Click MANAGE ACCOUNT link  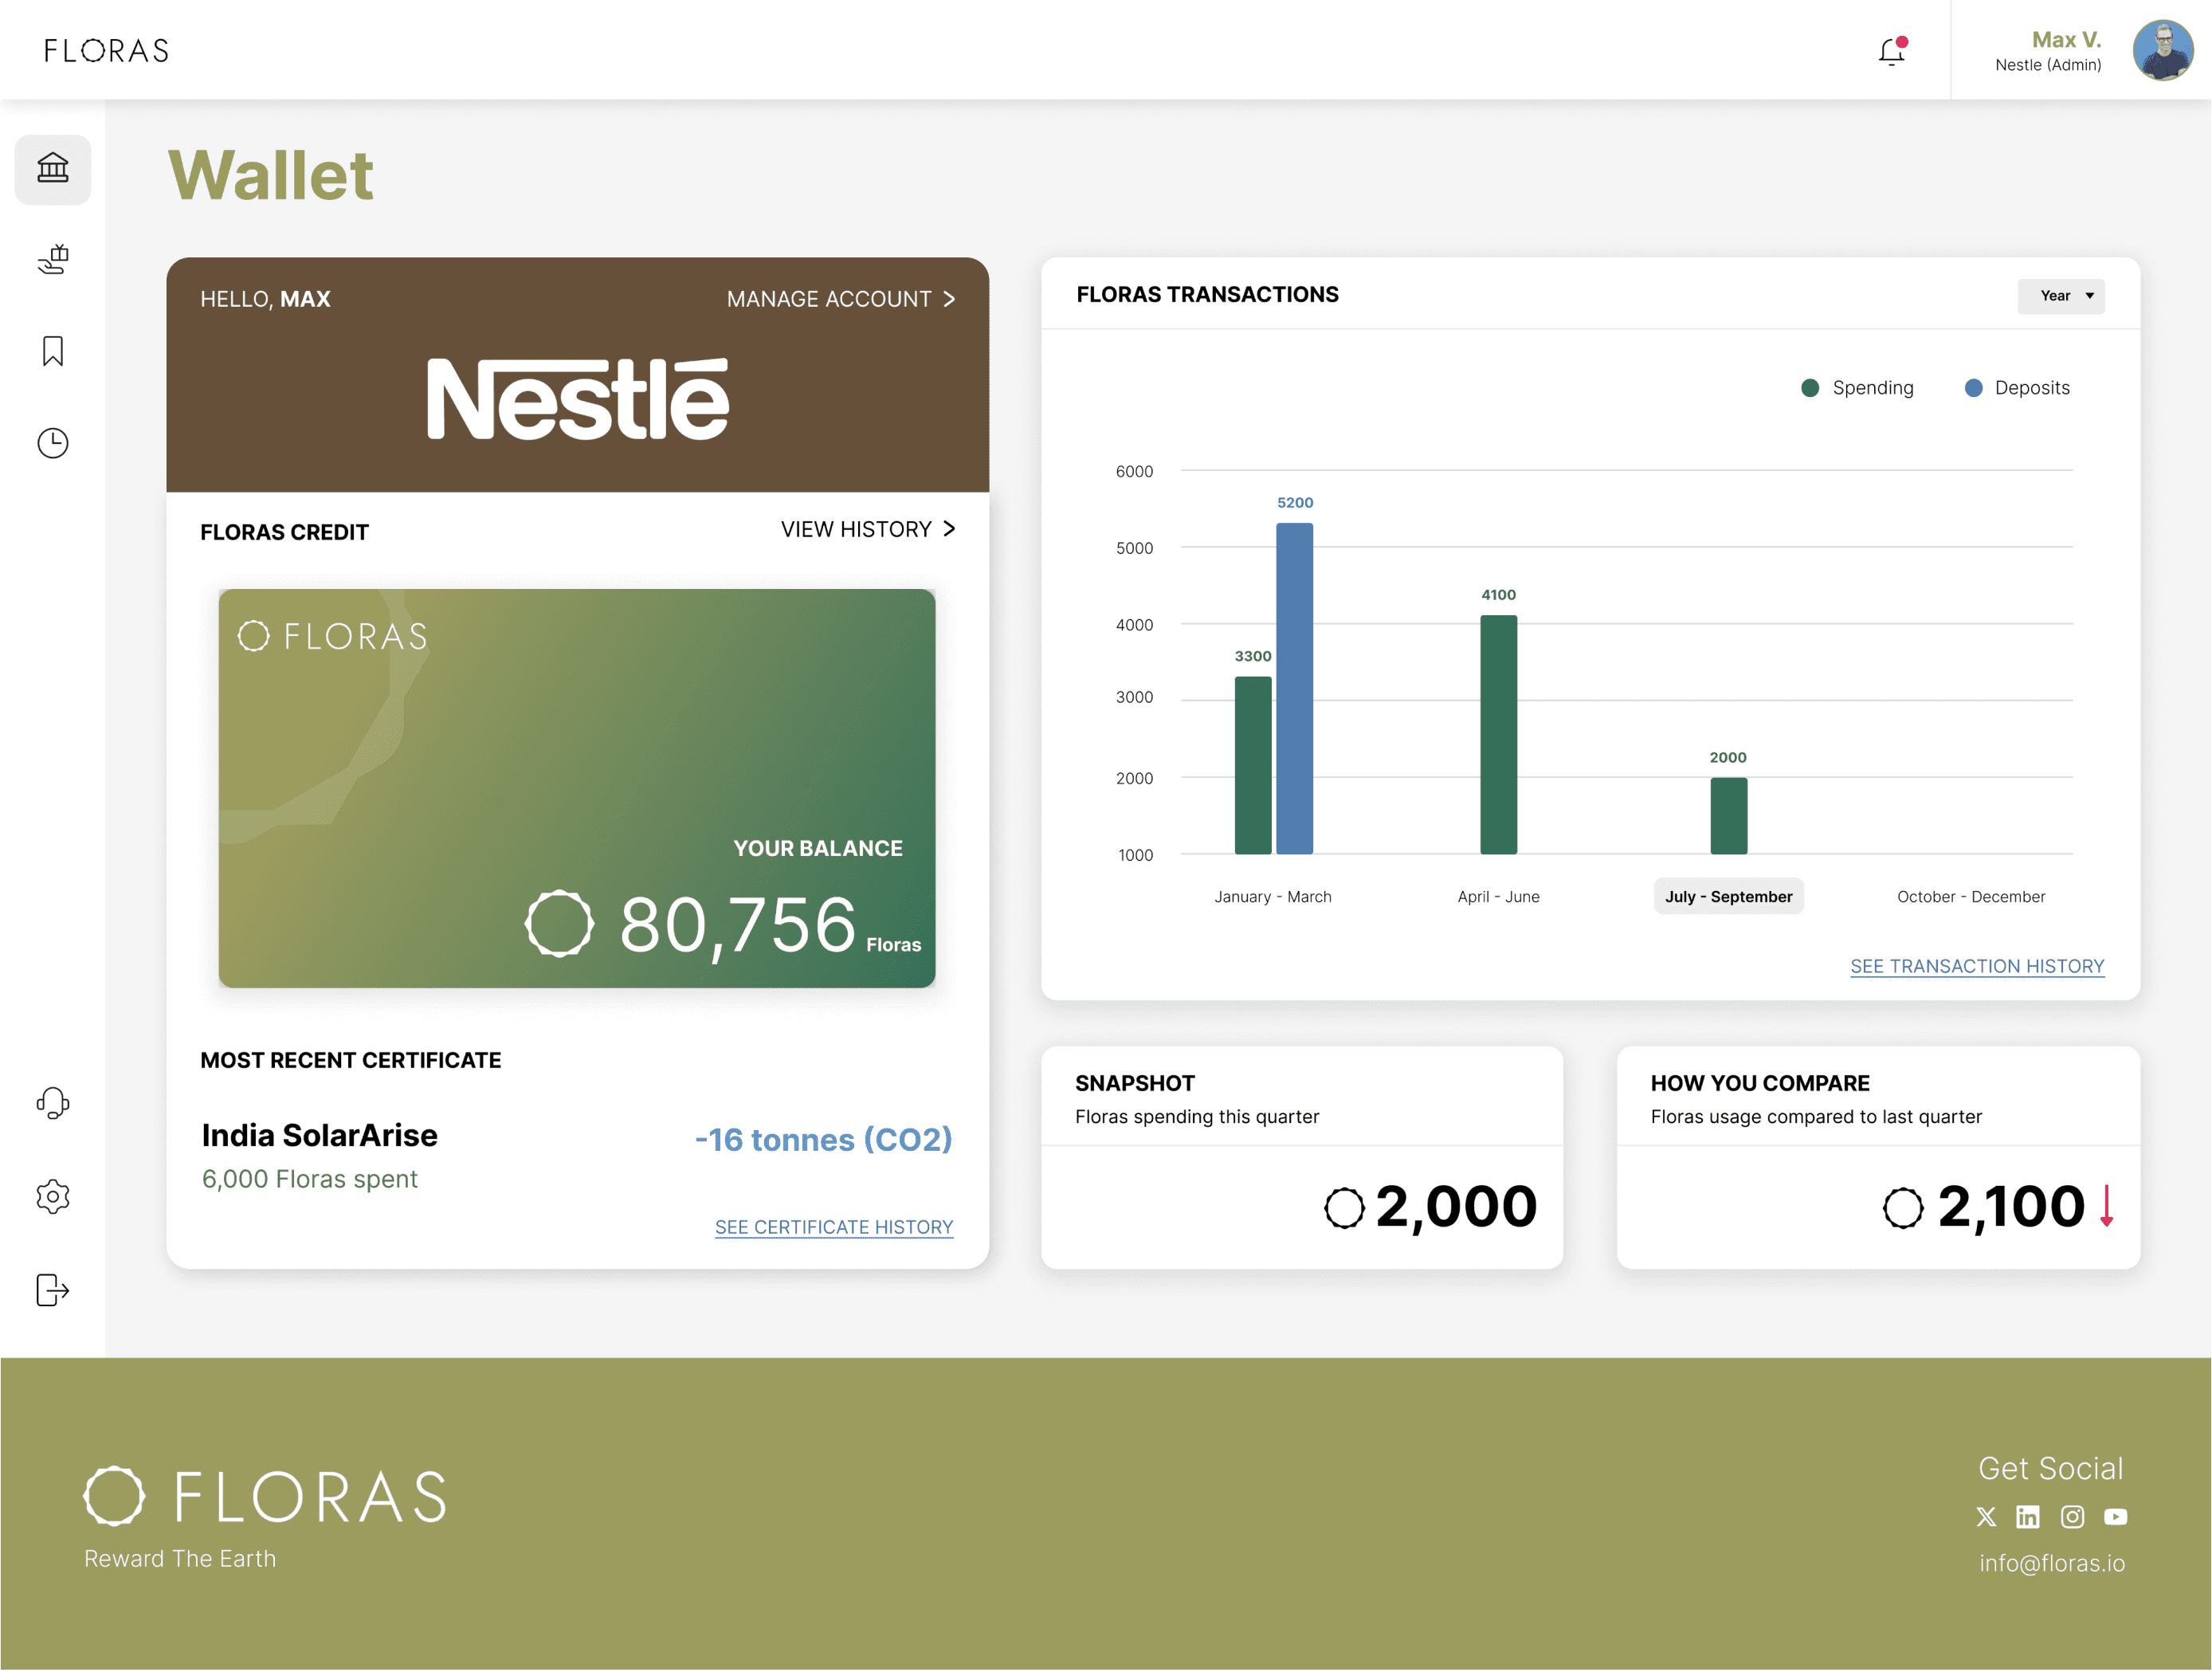tap(841, 299)
